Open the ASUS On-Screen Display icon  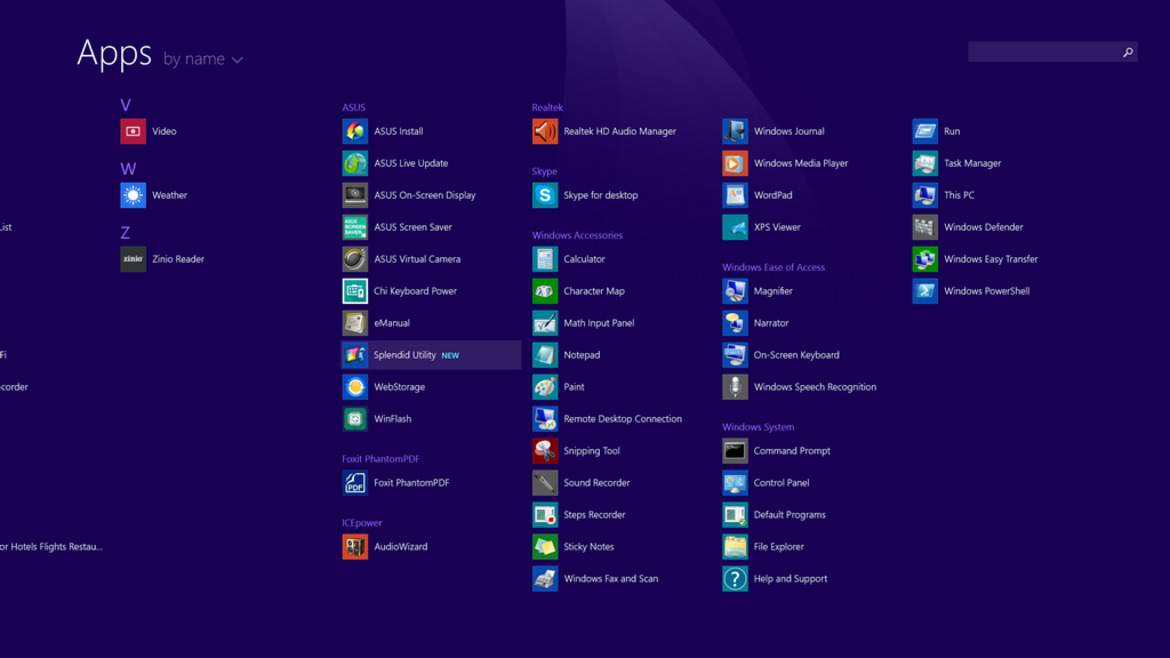tap(355, 195)
